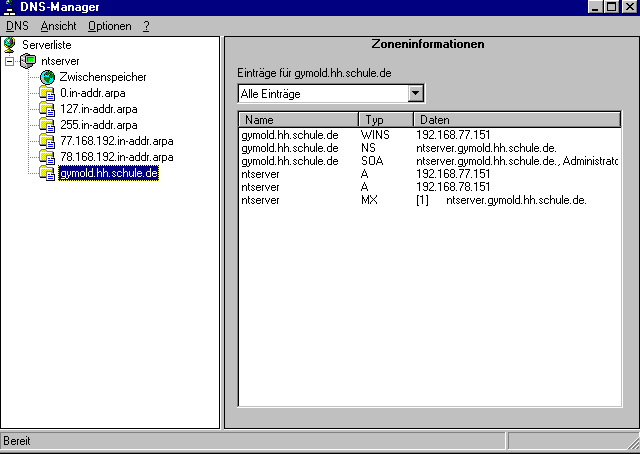Image resolution: width=640 pixels, height=454 pixels.
Task: Select ntserver A record for 192.168.77.151
Action: 260,174
